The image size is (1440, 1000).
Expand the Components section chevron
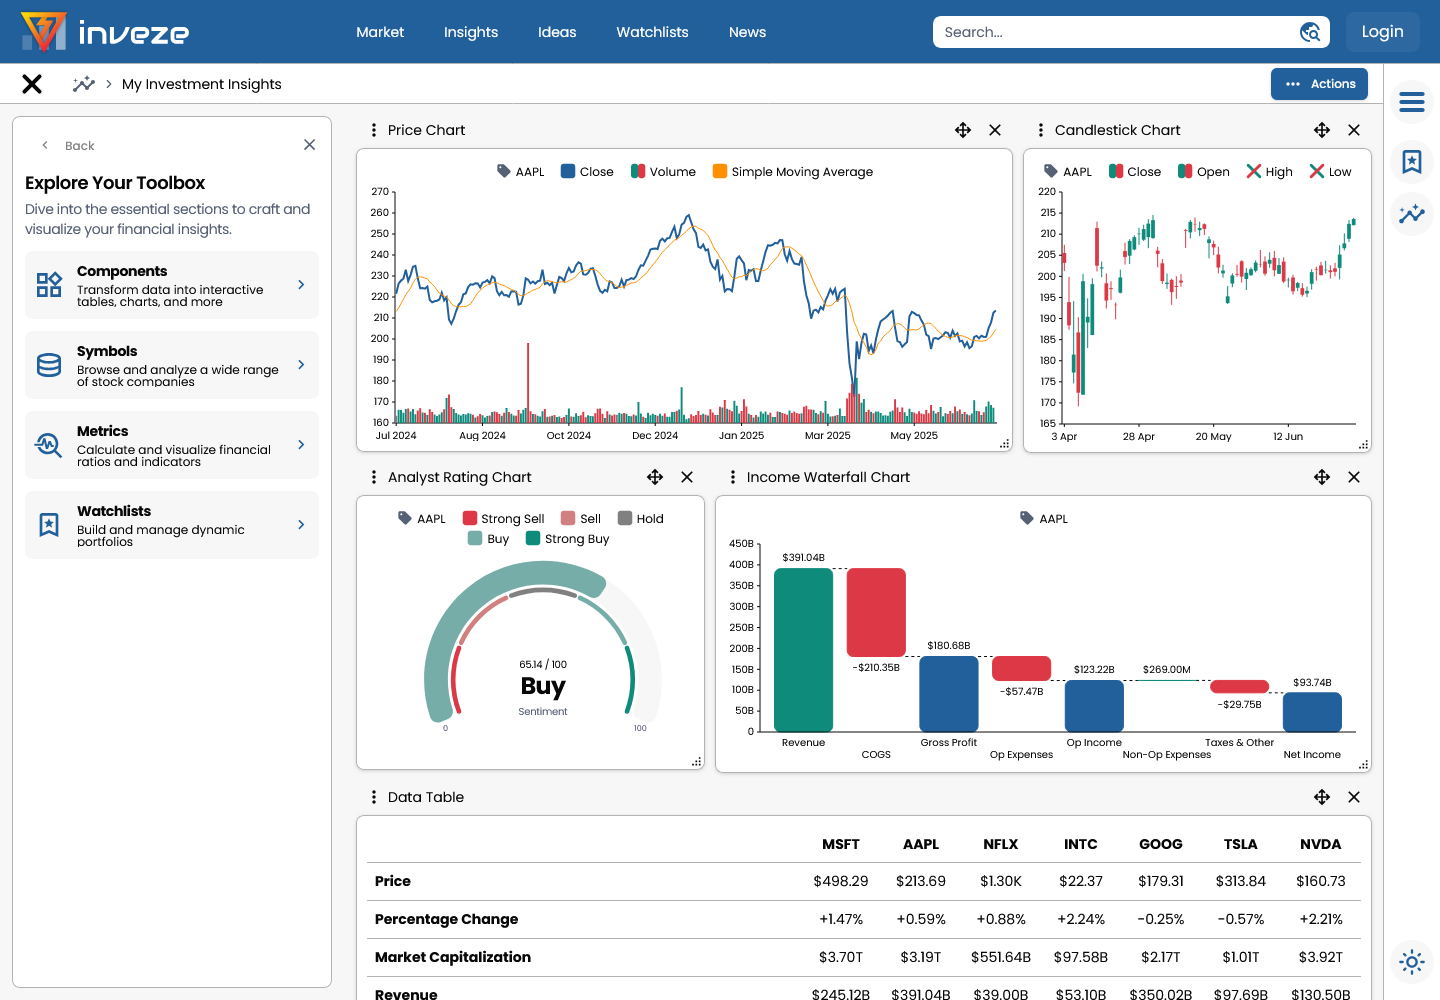pyautogui.click(x=301, y=285)
